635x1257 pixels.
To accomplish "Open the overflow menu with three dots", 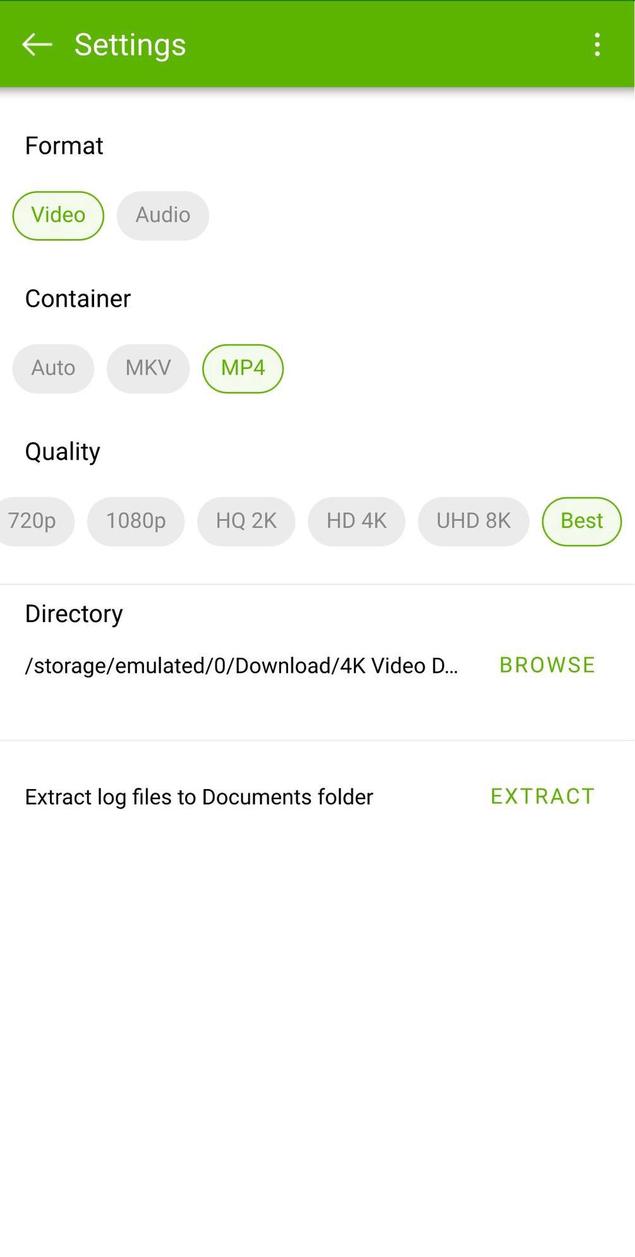I will point(597,44).
